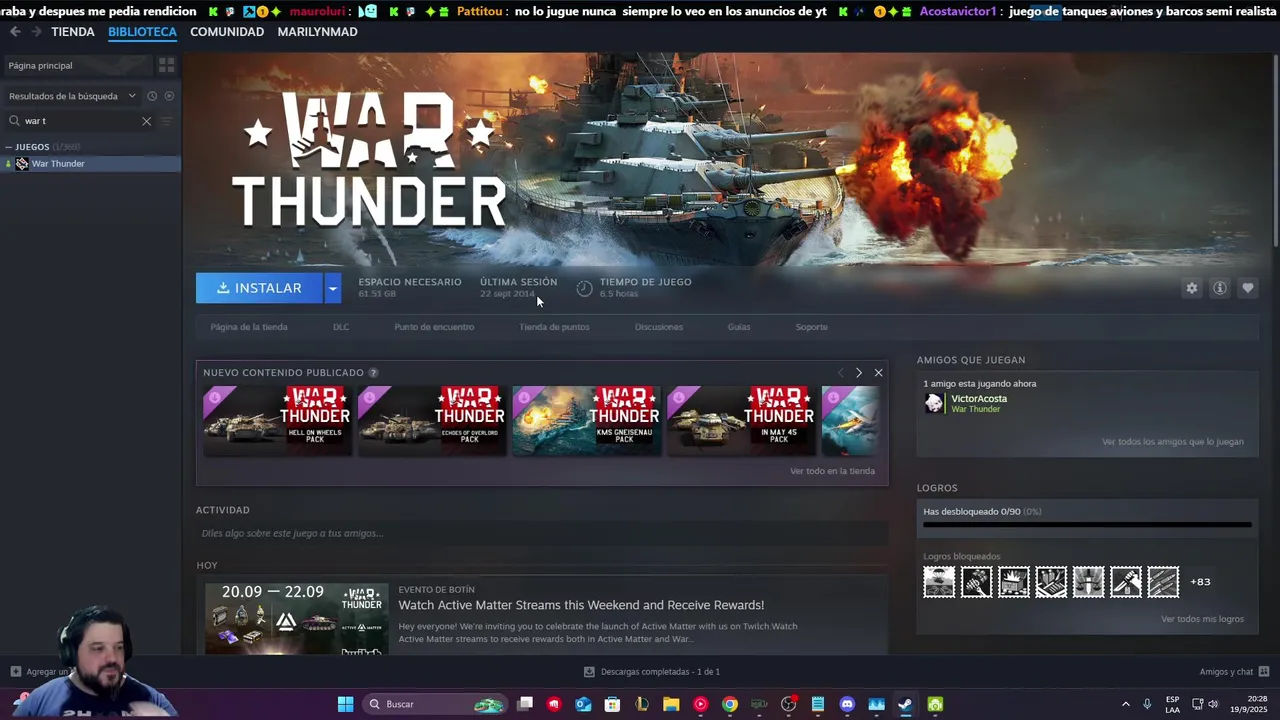Collapse the JUEGOS category
The height and width of the screenshot is (720, 1280).
click(x=8, y=147)
